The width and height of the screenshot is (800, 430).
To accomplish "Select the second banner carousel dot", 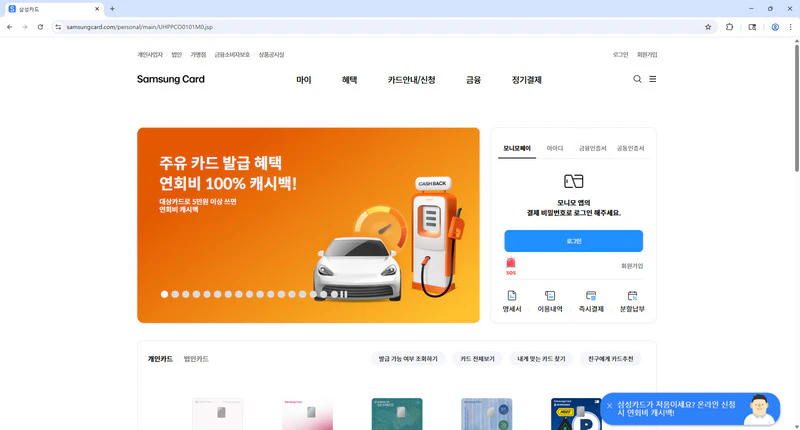I will pyautogui.click(x=175, y=294).
